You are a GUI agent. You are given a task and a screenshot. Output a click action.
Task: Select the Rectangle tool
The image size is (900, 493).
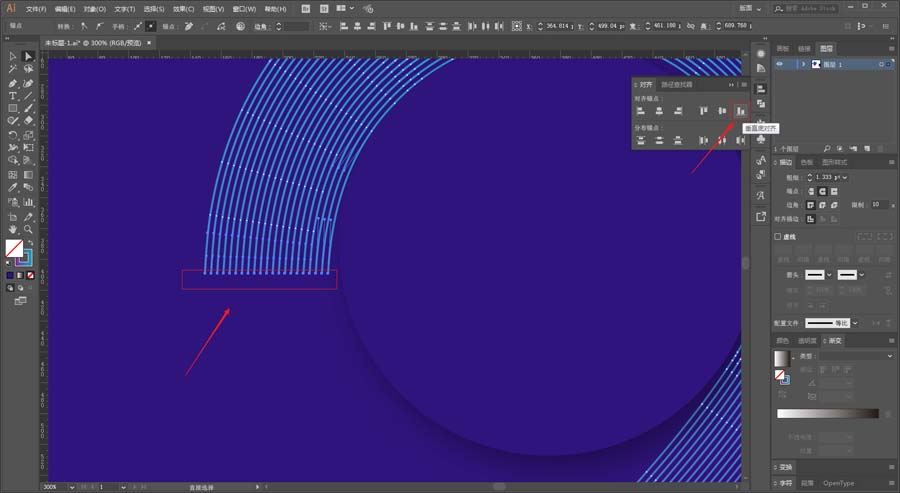tap(13, 108)
